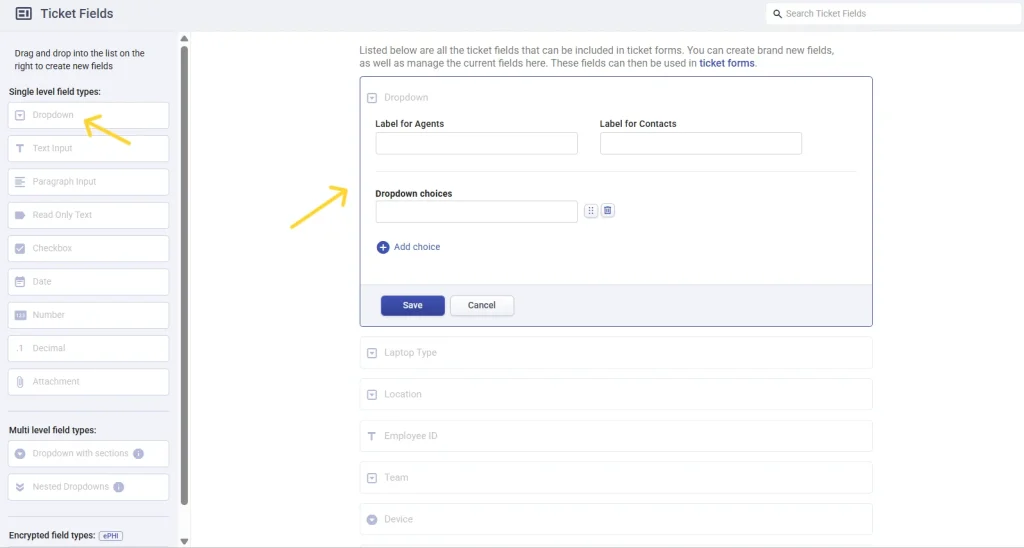Screen dimensions: 1024x548
Task: Click the Add choice link
Action: (417, 247)
